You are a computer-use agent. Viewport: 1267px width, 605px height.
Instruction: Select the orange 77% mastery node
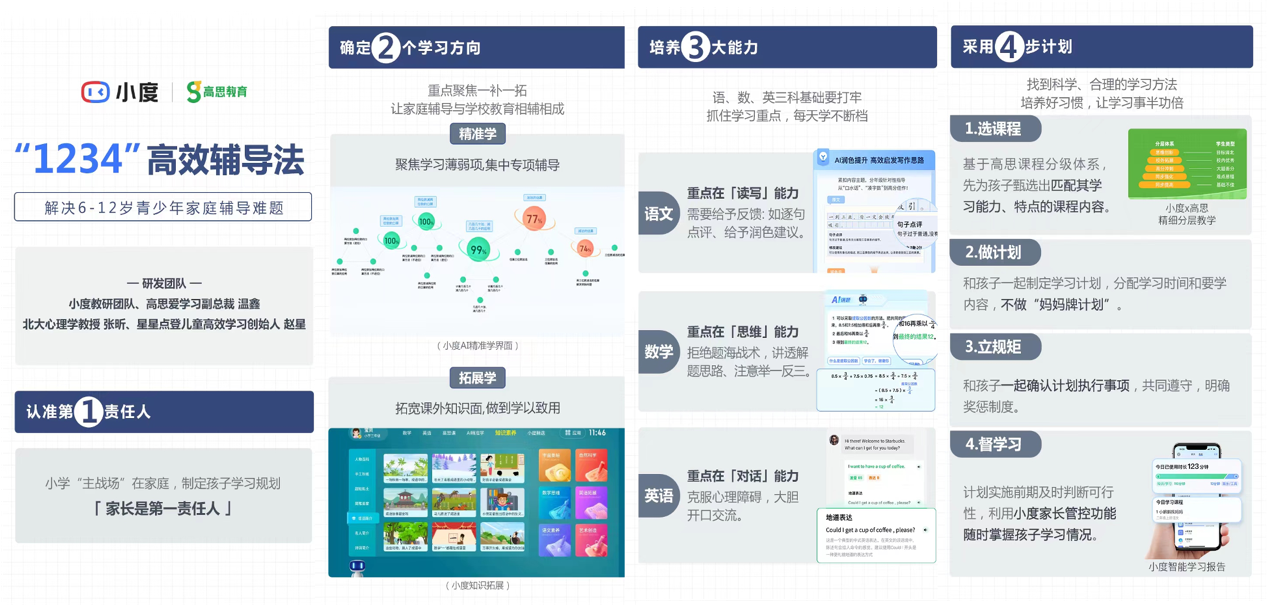(x=532, y=219)
